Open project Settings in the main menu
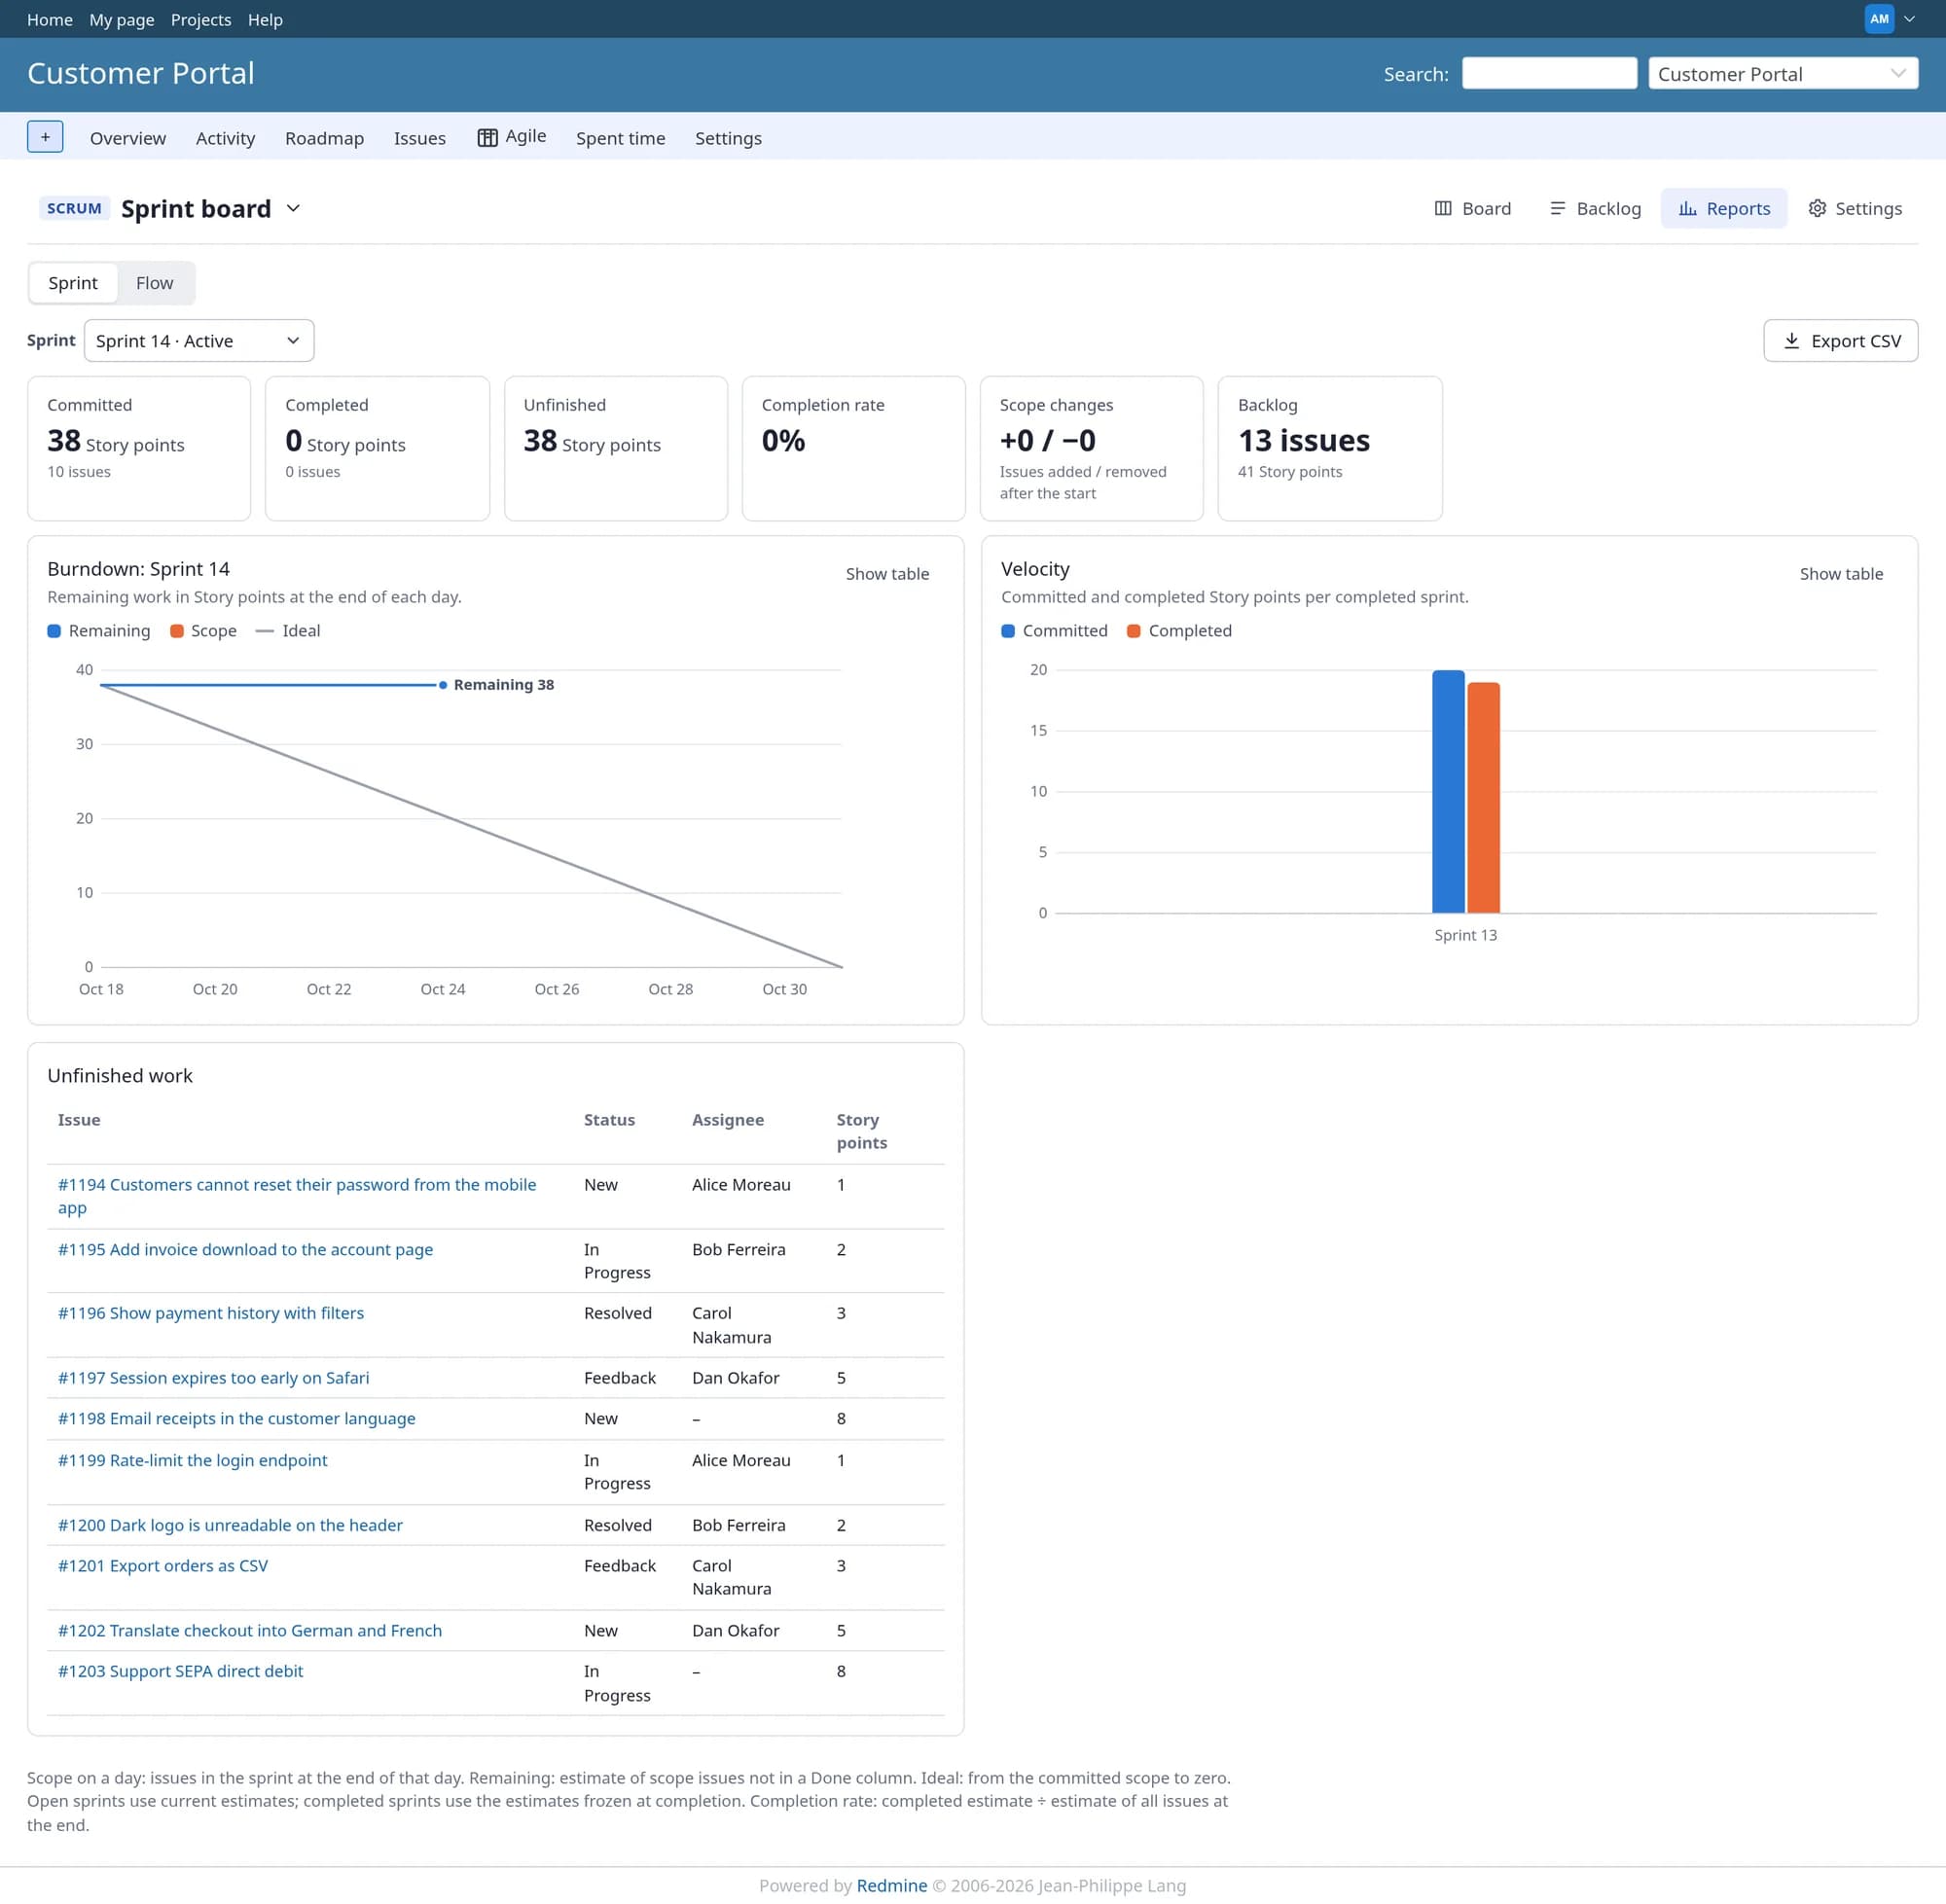The image size is (1946, 1904). click(728, 138)
